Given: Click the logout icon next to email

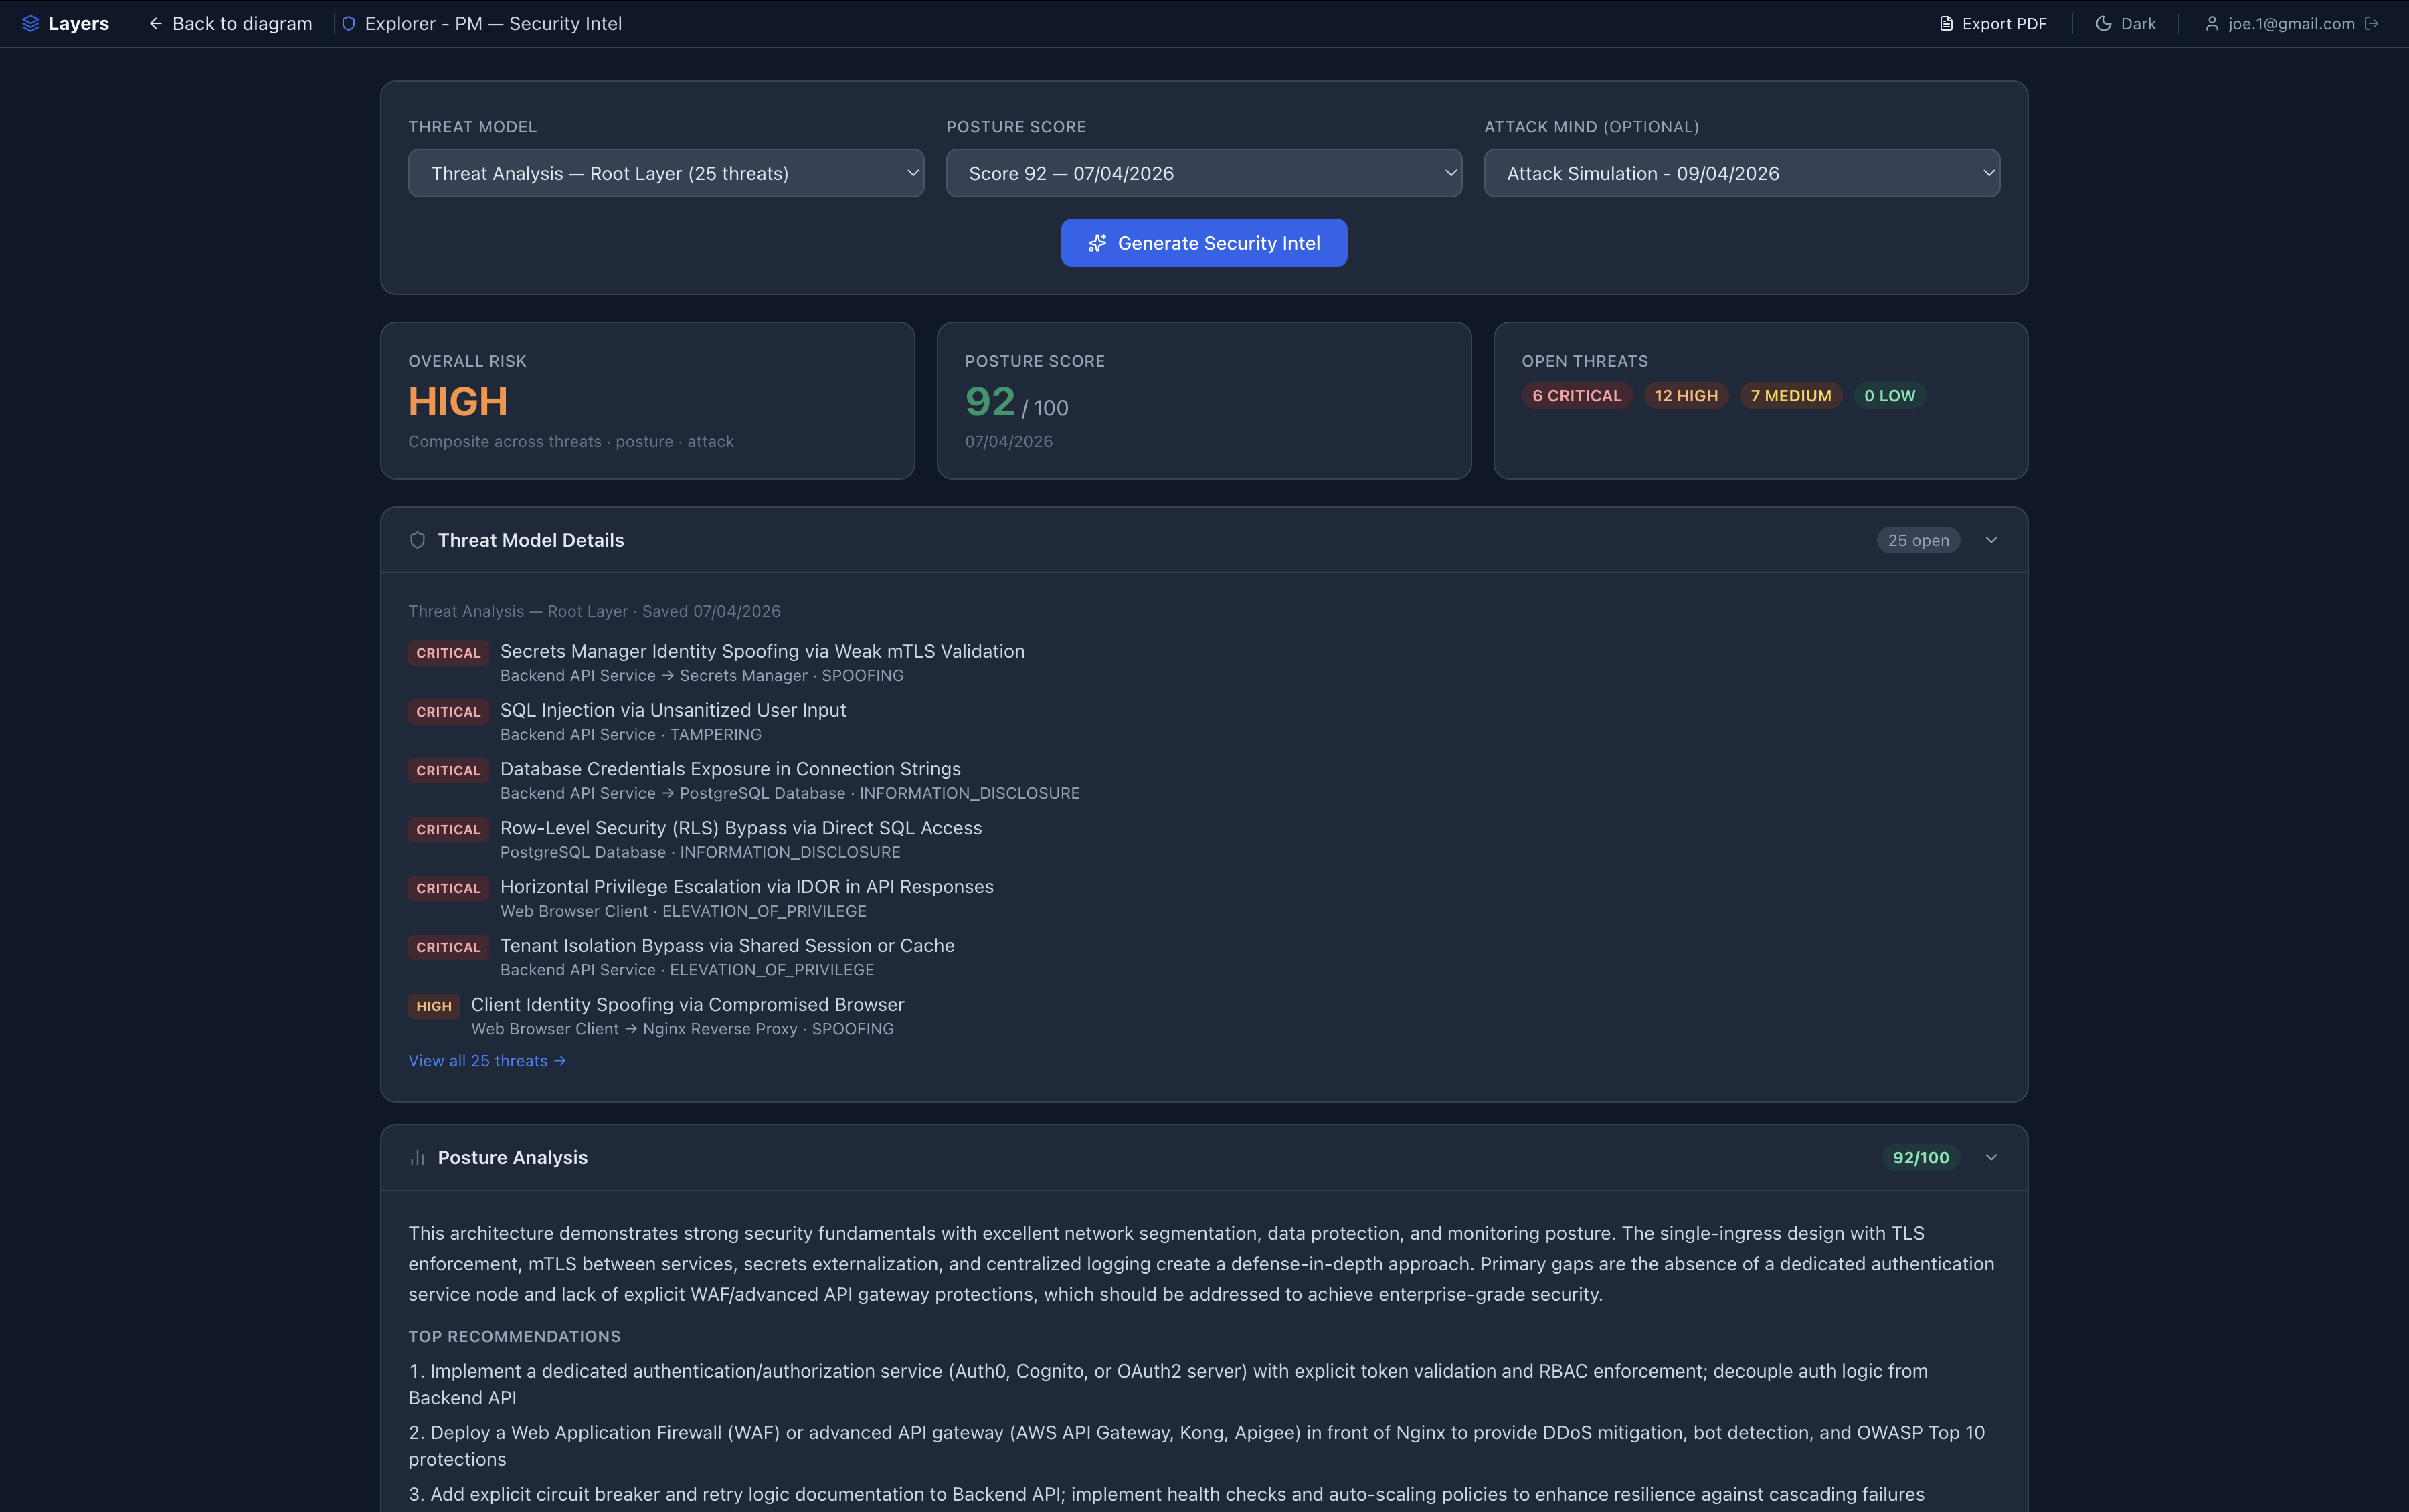Looking at the screenshot, I should coord(2371,23).
